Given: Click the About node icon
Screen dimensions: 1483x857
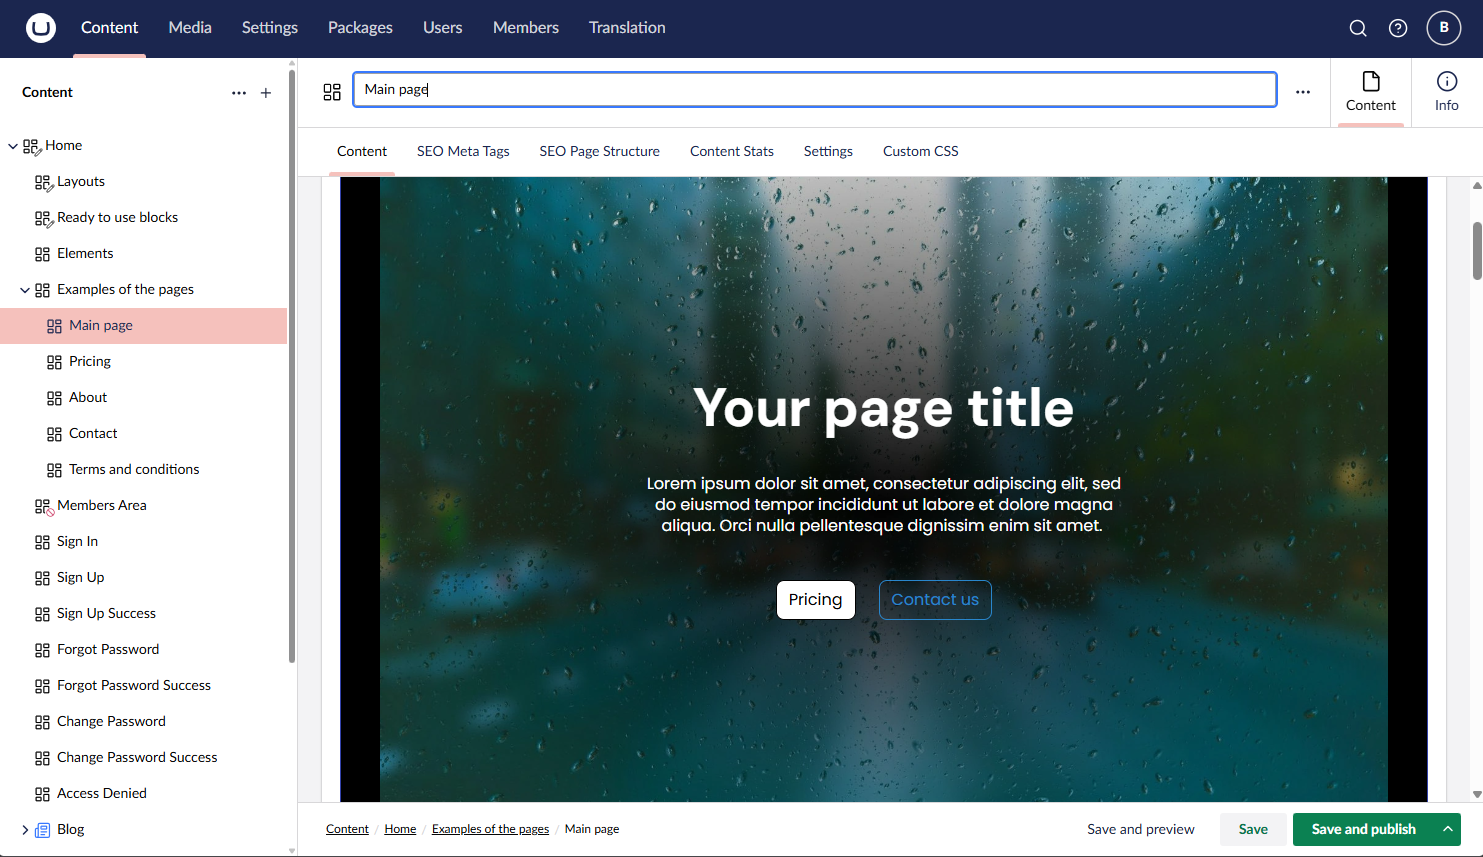Looking at the screenshot, I should [54, 398].
